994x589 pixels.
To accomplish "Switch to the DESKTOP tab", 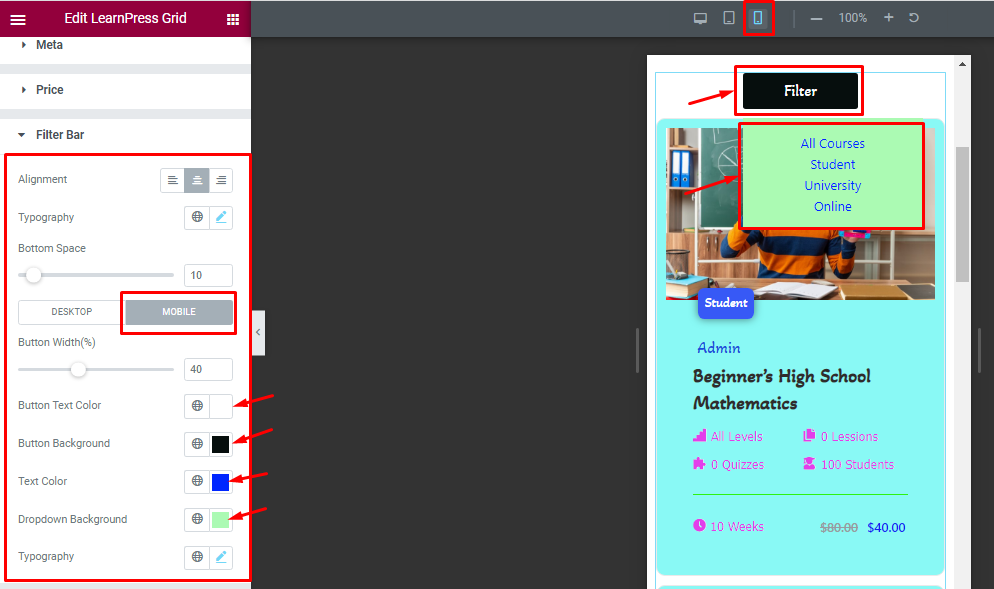I will (x=72, y=312).
